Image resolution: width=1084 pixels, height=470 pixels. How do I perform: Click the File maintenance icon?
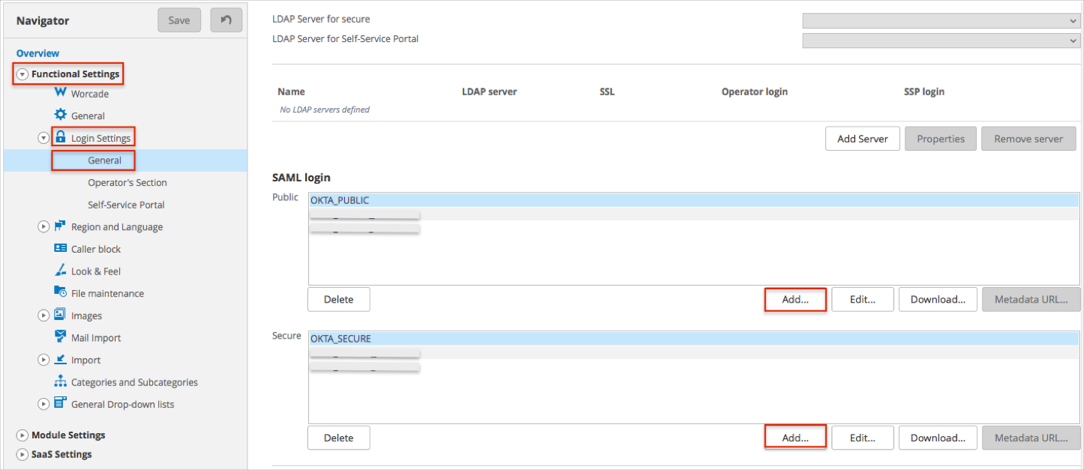pyautogui.click(x=60, y=292)
